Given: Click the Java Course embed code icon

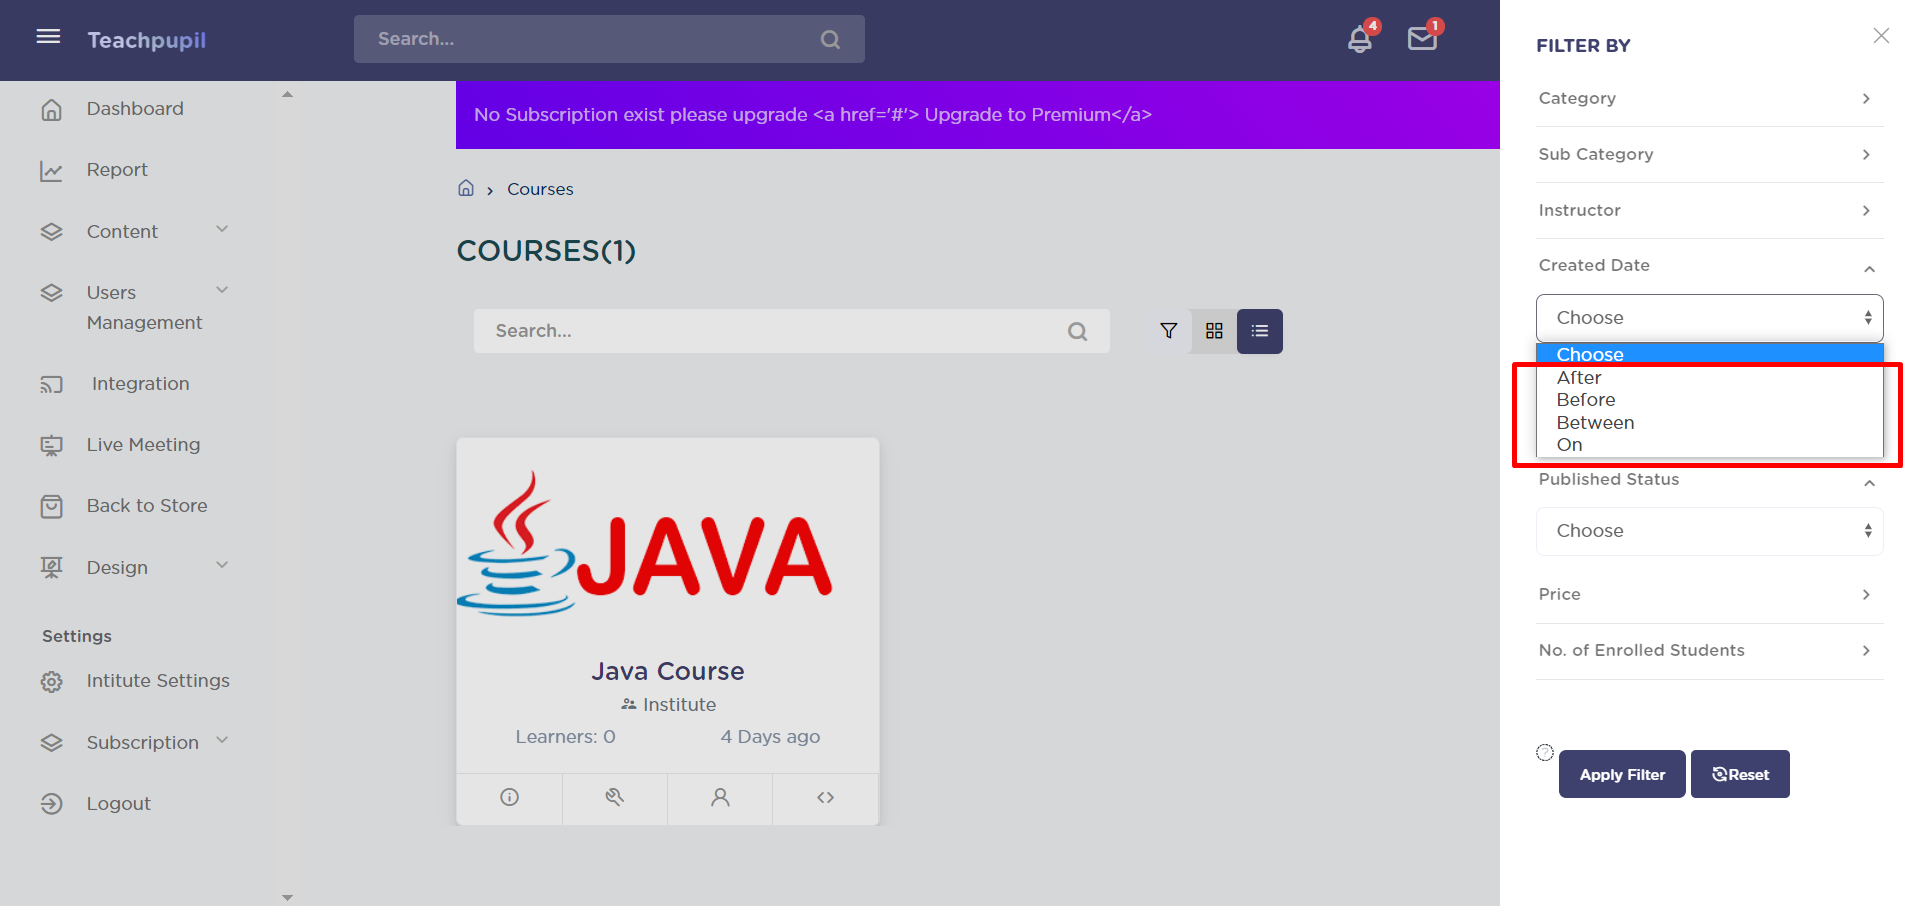Looking at the screenshot, I should (825, 797).
